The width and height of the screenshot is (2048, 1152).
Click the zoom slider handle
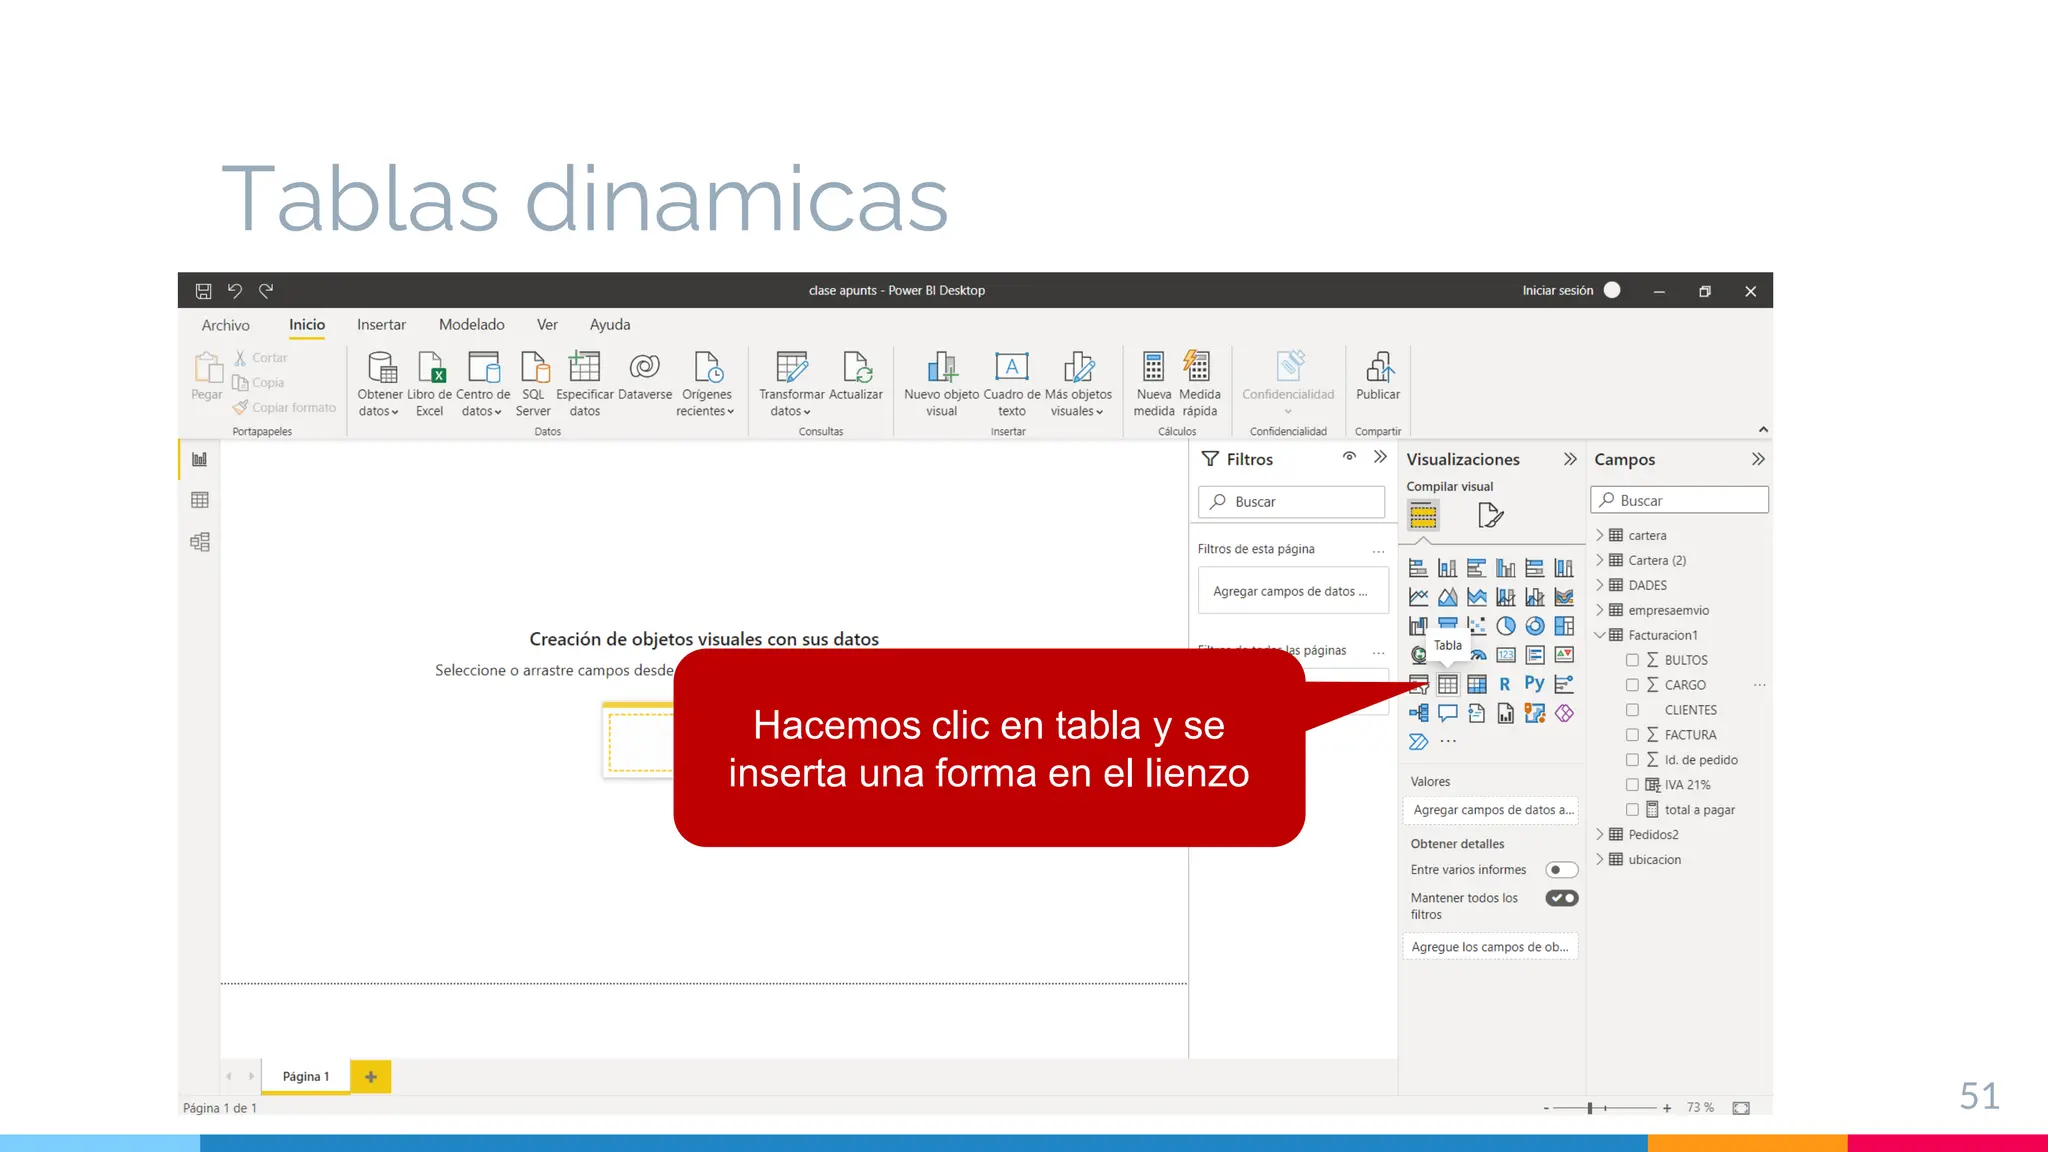tap(1589, 1108)
